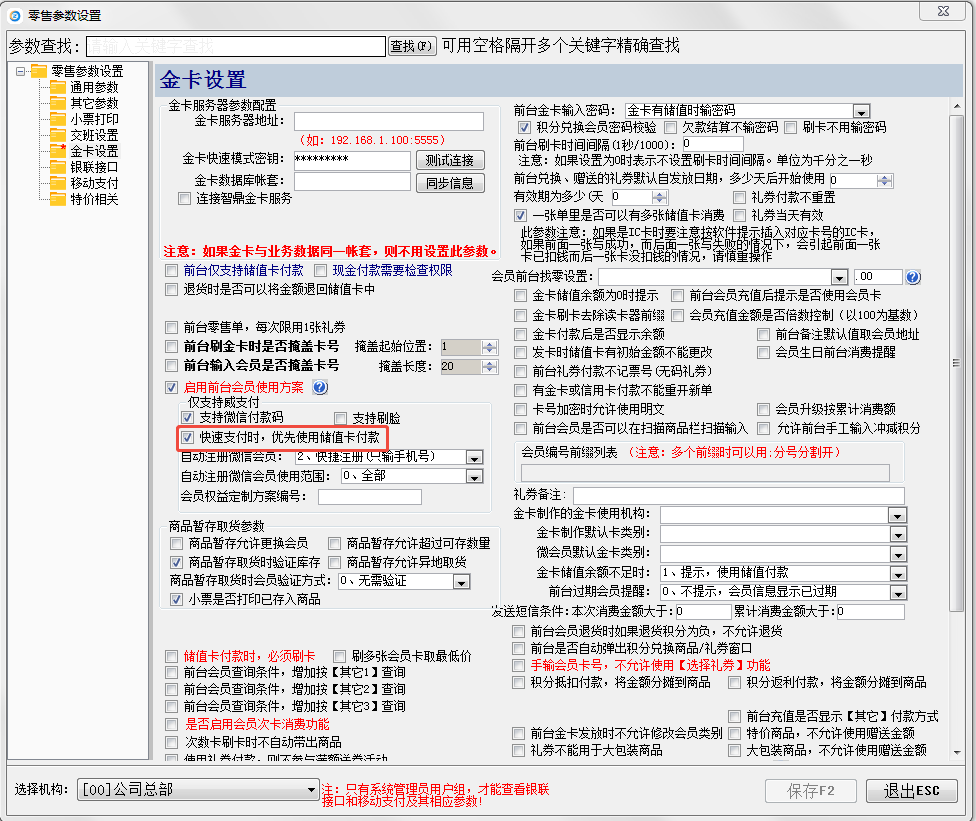Click the 银联接口 folder icon

click(58, 167)
